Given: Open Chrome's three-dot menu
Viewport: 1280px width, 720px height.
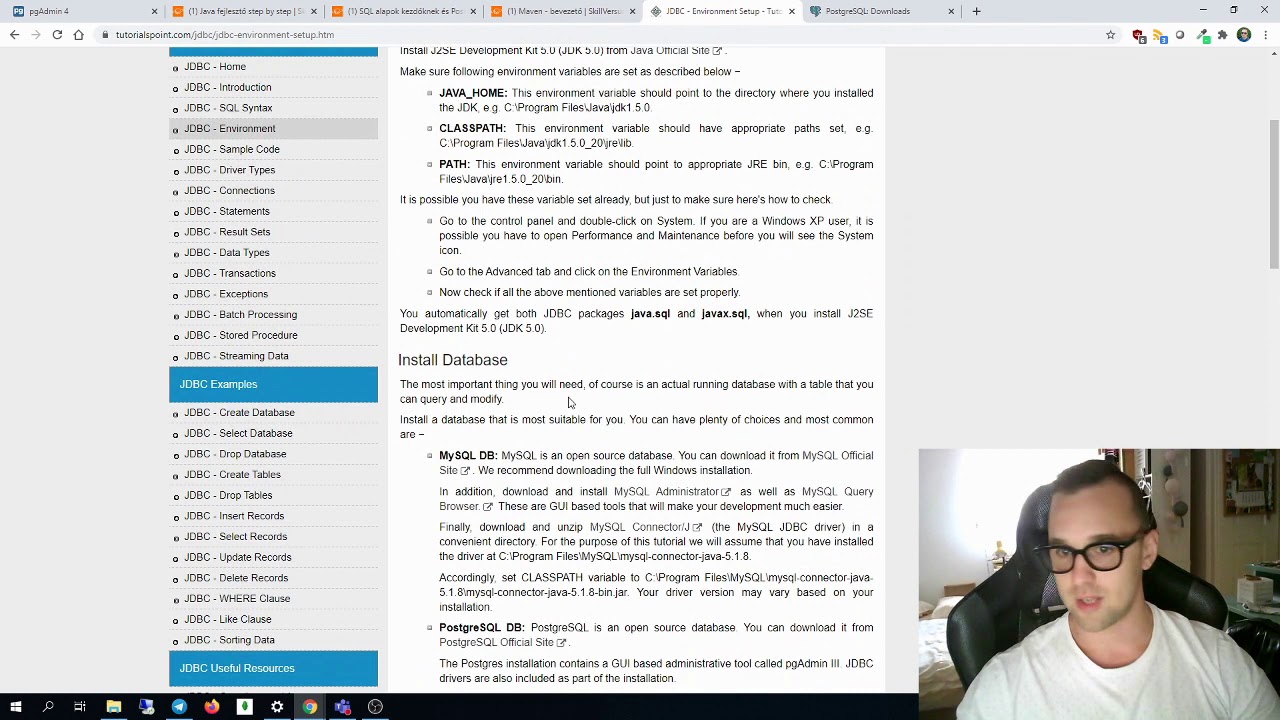Looking at the screenshot, I should click(1265, 35).
